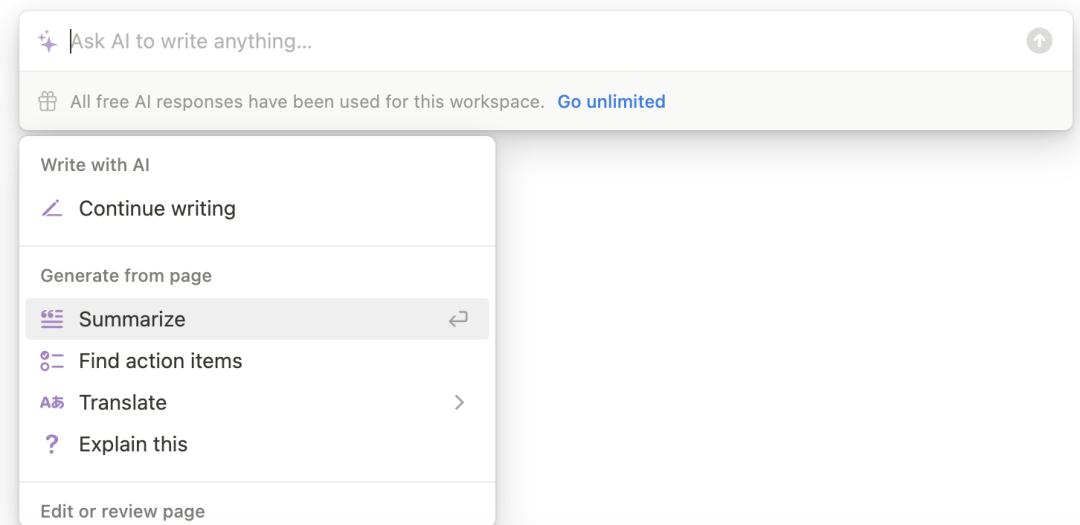Click the Continue writing pencil icon
The height and width of the screenshot is (525, 1080).
pos(52,209)
